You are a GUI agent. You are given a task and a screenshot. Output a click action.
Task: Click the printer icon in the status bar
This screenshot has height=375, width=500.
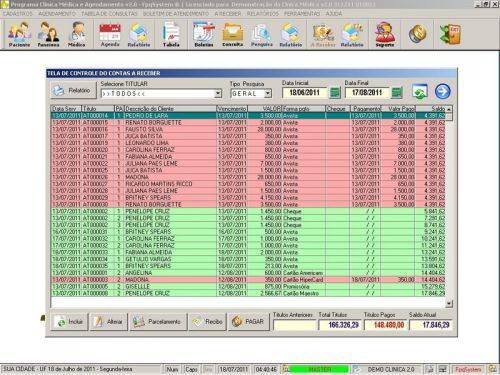tap(430, 369)
